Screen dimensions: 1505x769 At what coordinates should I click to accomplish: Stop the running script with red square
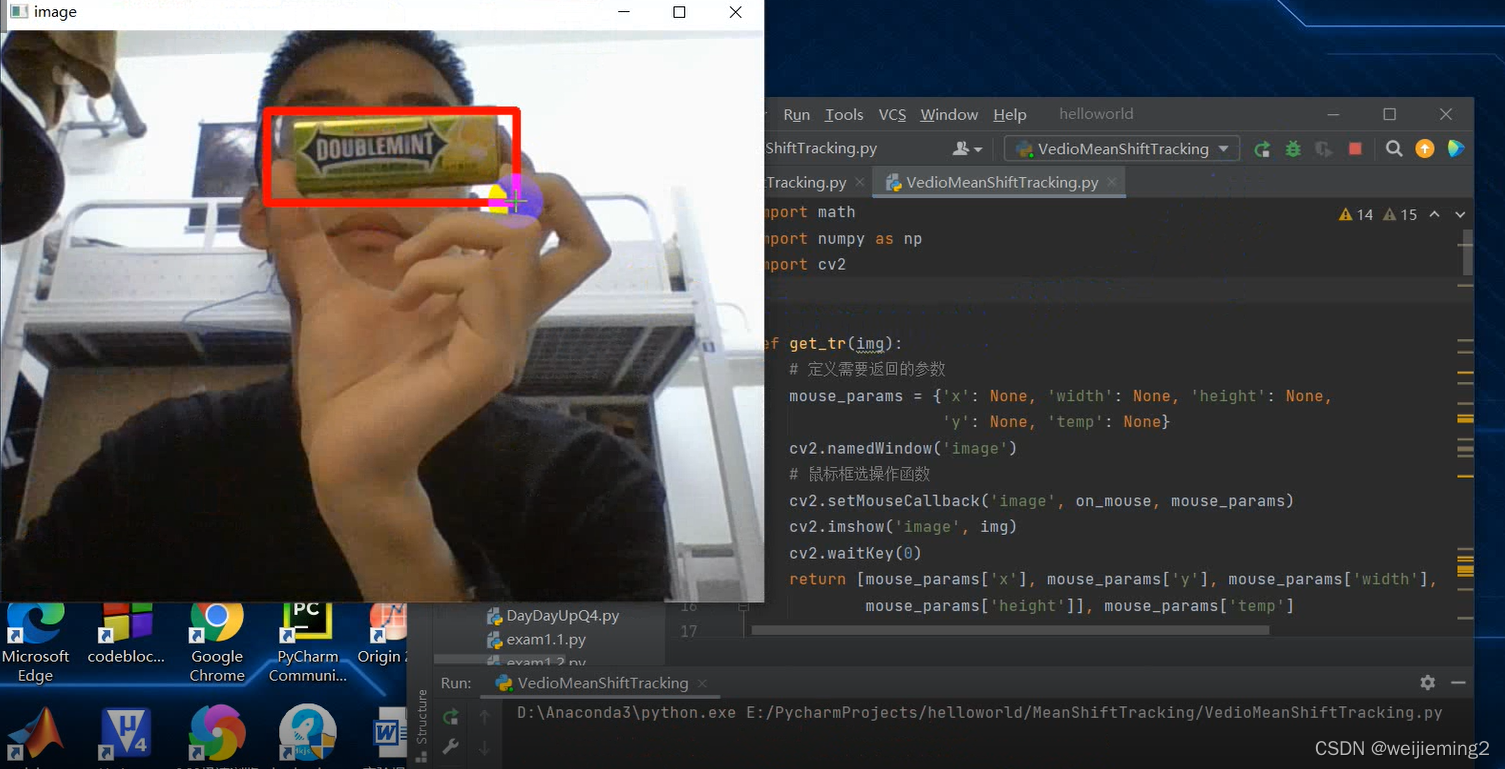pos(1355,149)
